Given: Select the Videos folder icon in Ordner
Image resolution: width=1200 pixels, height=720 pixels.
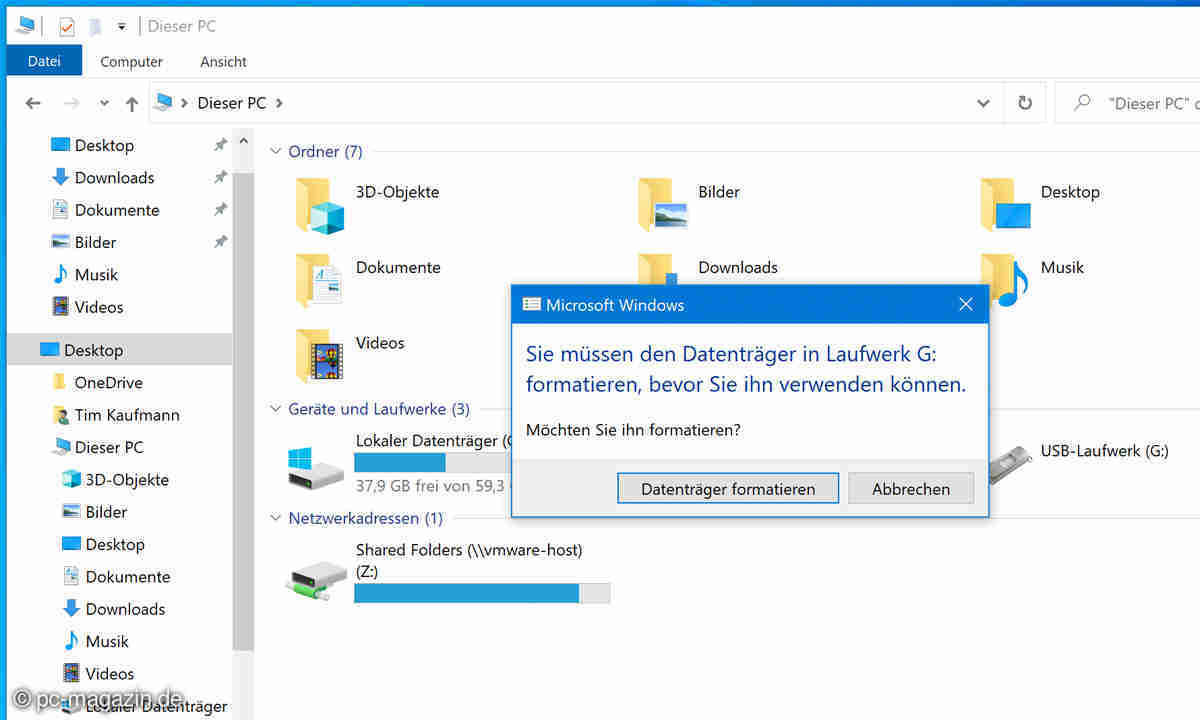Looking at the screenshot, I should tap(320, 355).
